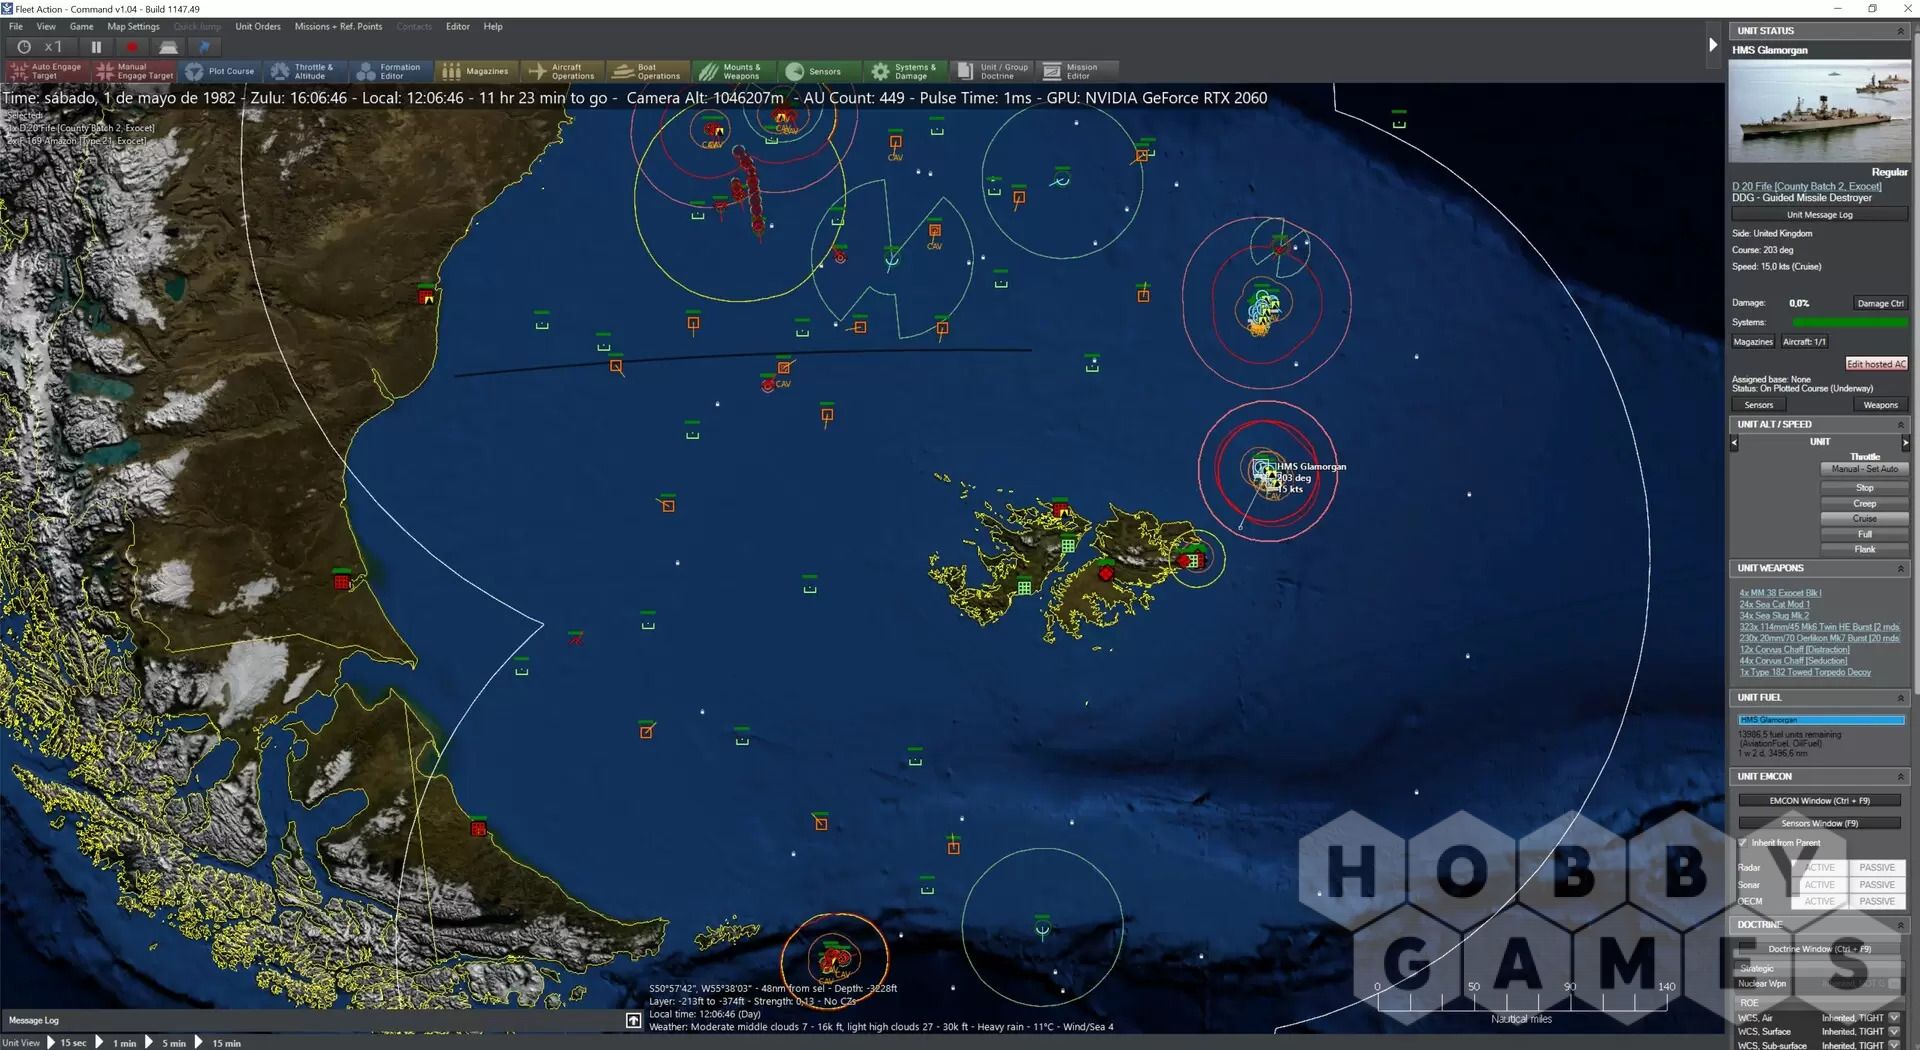Image resolution: width=1920 pixels, height=1050 pixels.
Task: Click the blue pin toolbar icon
Action: pyautogui.click(x=204, y=46)
